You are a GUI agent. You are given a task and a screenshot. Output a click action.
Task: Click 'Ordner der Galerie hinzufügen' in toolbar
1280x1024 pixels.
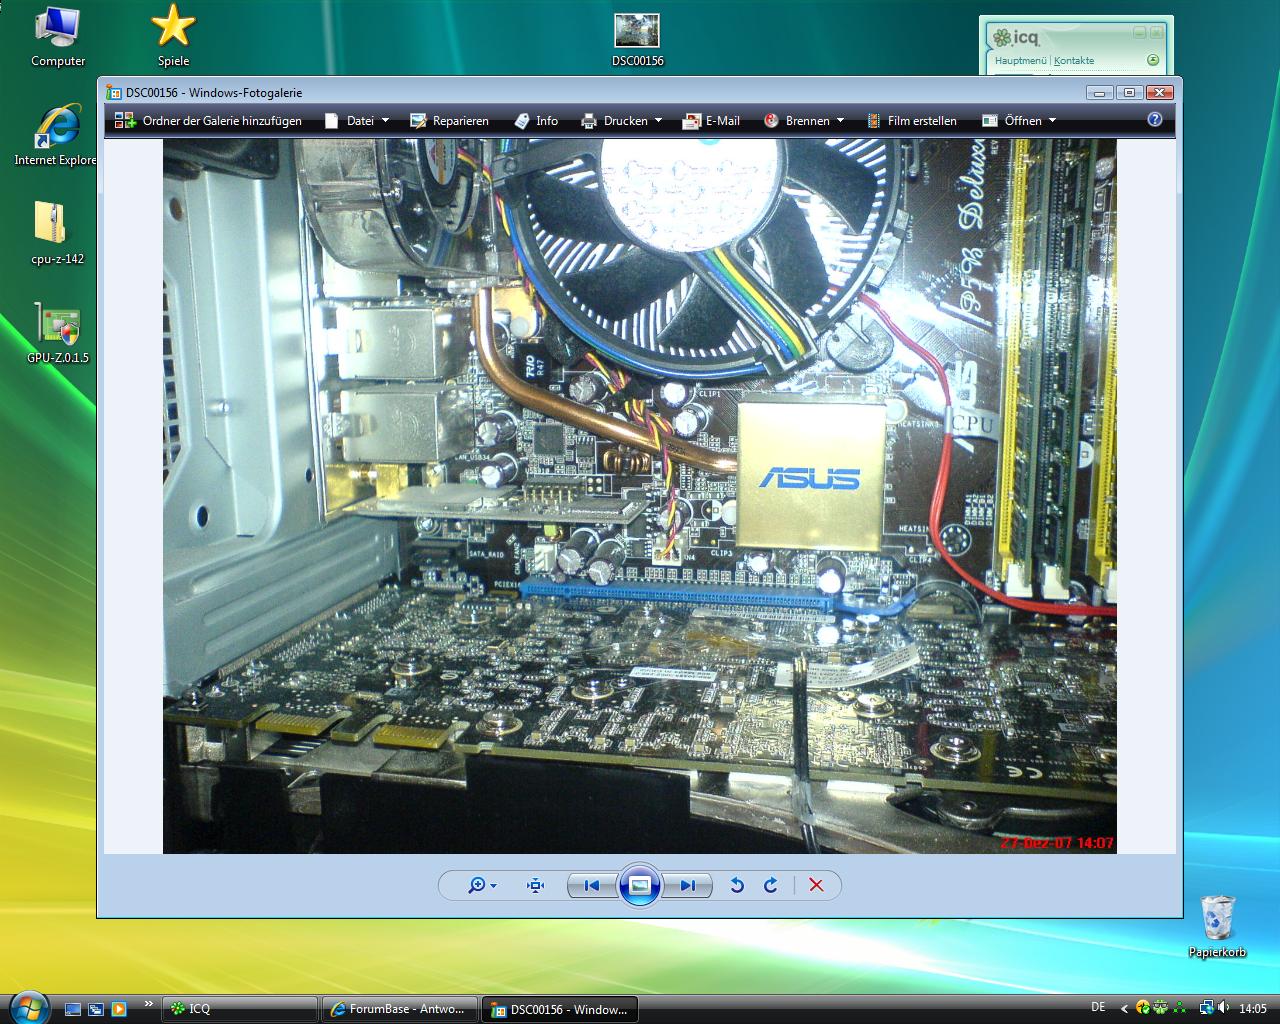[x=208, y=120]
